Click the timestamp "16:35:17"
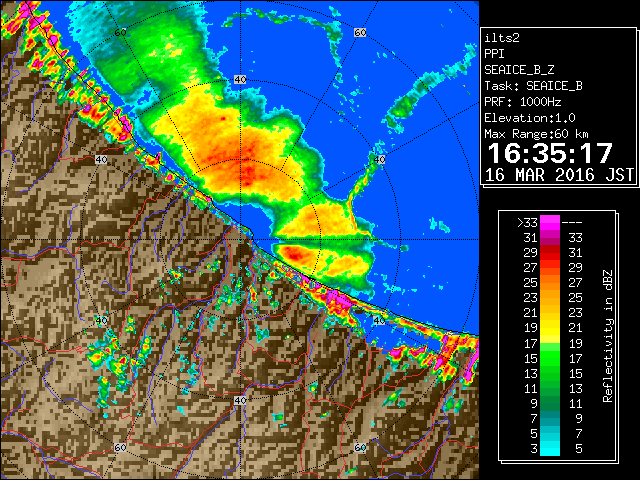The width and height of the screenshot is (640, 480). tap(550, 153)
